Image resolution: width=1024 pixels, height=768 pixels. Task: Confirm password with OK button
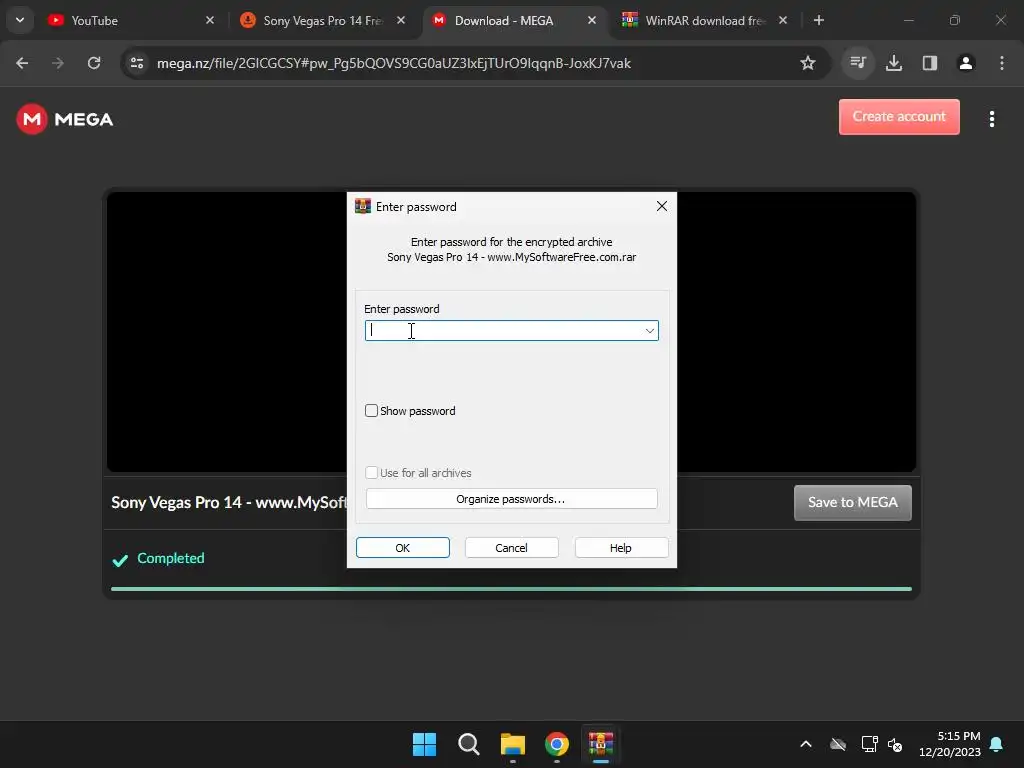point(403,548)
